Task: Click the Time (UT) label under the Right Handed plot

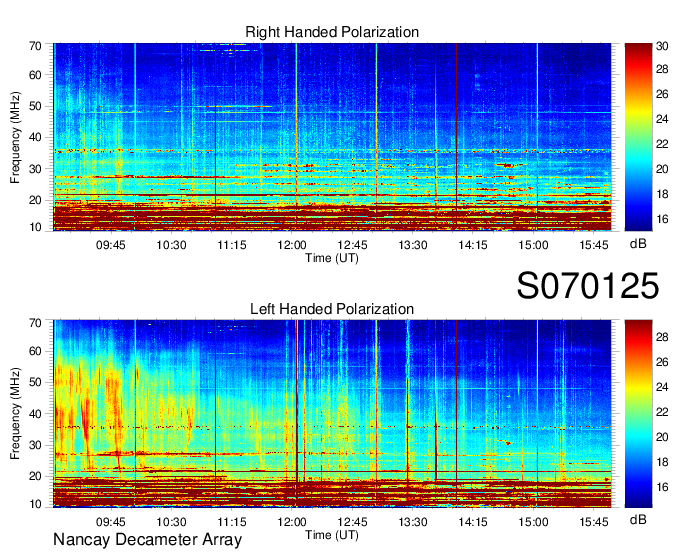Action: click(x=332, y=258)
